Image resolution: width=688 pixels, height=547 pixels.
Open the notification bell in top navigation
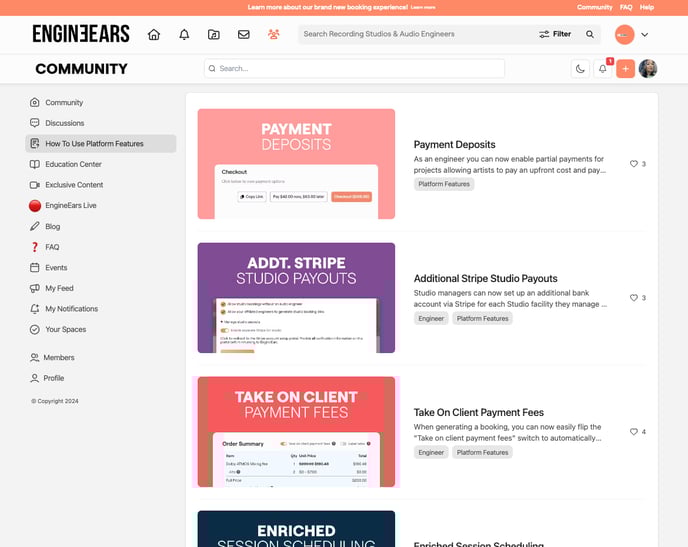(184, 34)
